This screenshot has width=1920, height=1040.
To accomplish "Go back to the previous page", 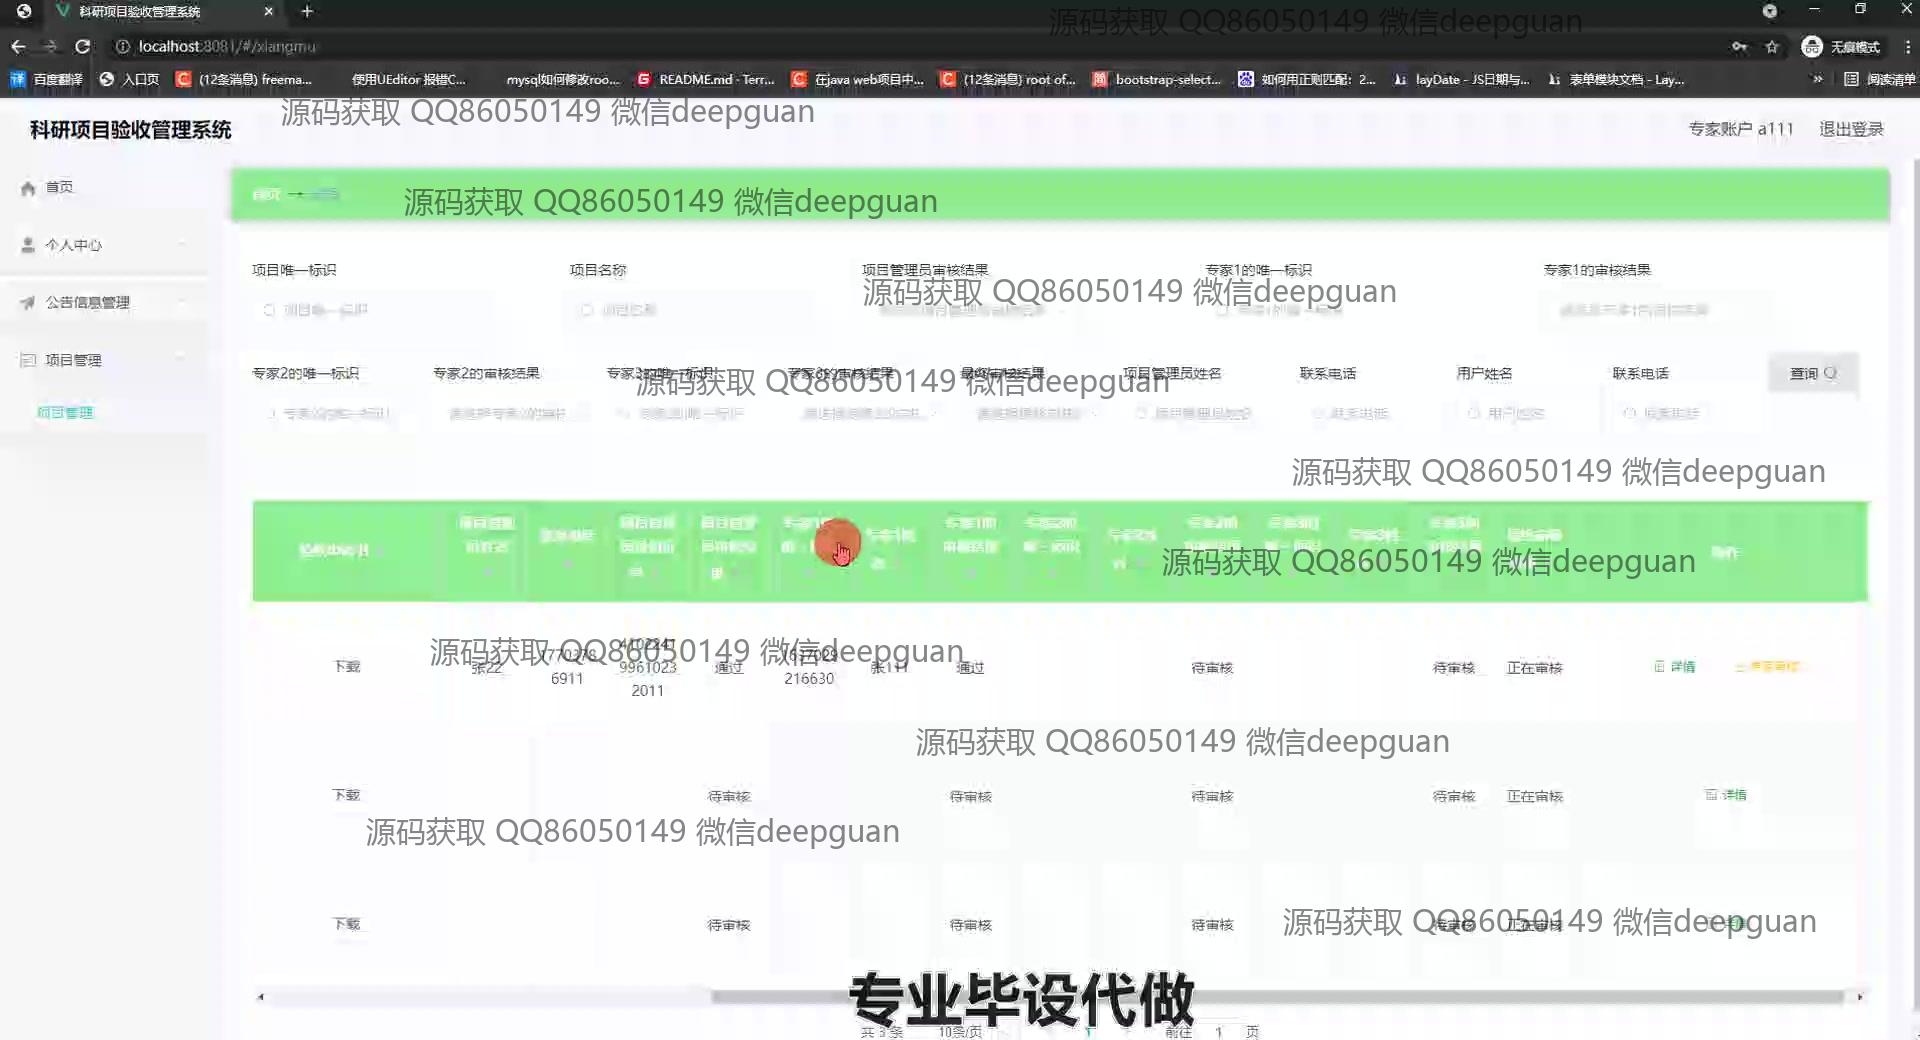I will click(18, 46).
